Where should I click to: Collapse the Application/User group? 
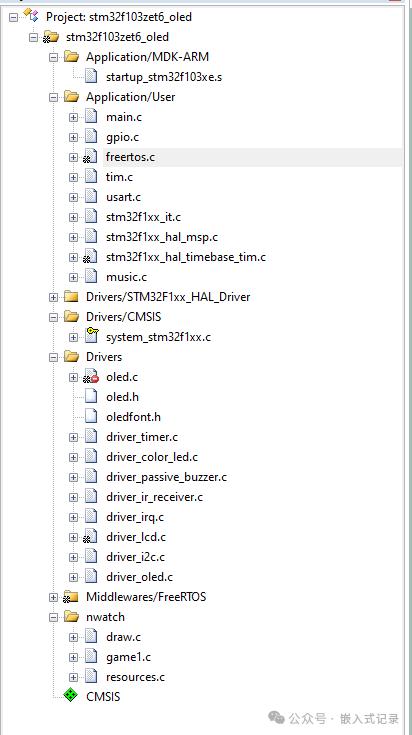[x=53, y=97]
